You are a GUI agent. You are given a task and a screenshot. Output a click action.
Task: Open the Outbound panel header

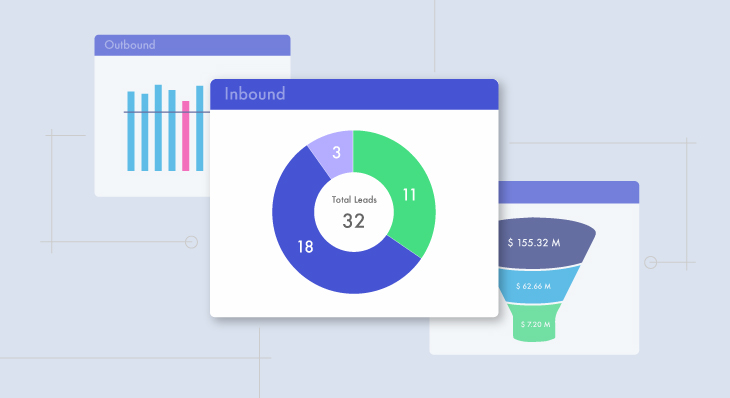pyautogui.click(x=192, y=45)
